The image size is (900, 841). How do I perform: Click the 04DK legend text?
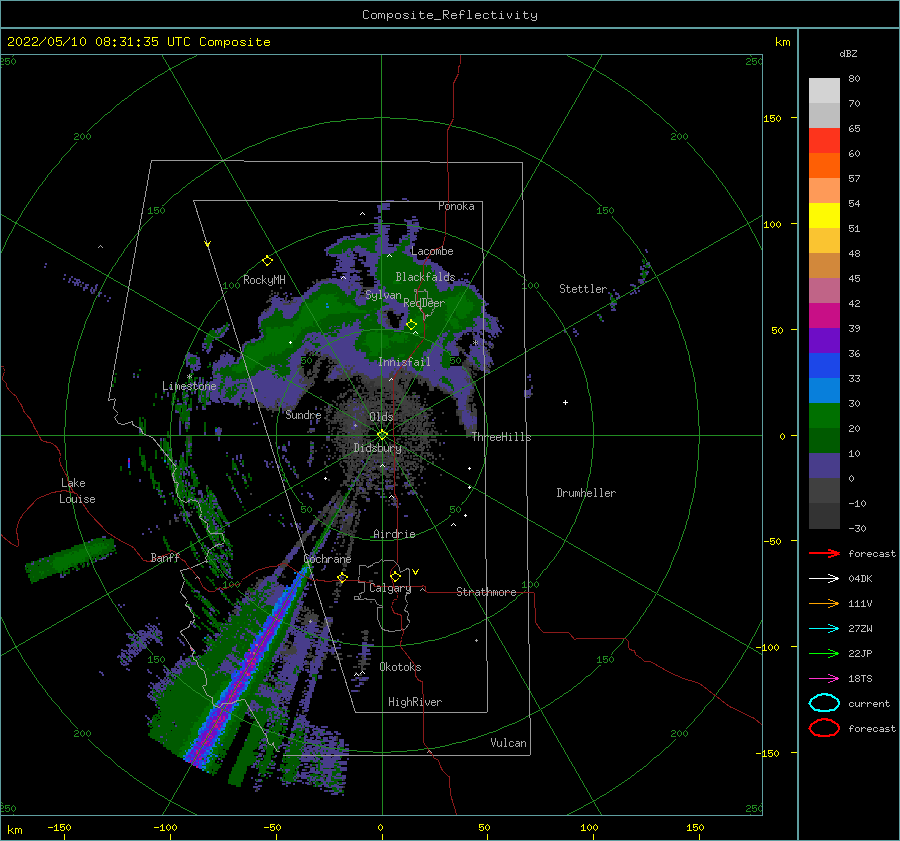860,579
